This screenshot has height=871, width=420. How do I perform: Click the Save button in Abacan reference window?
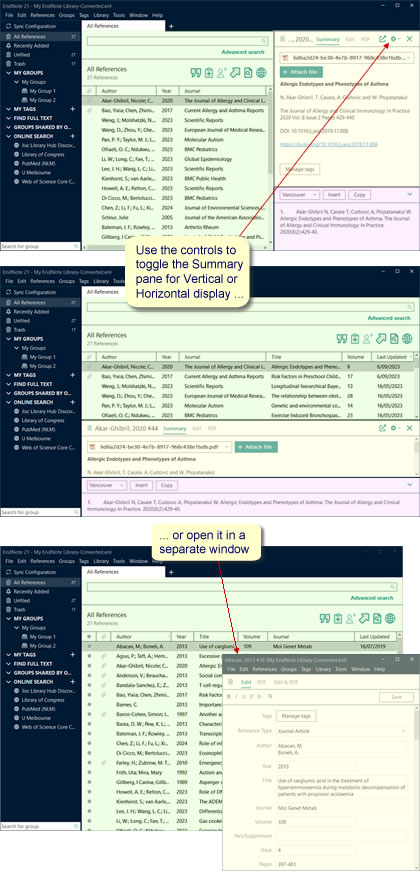[x=396, y=697]
